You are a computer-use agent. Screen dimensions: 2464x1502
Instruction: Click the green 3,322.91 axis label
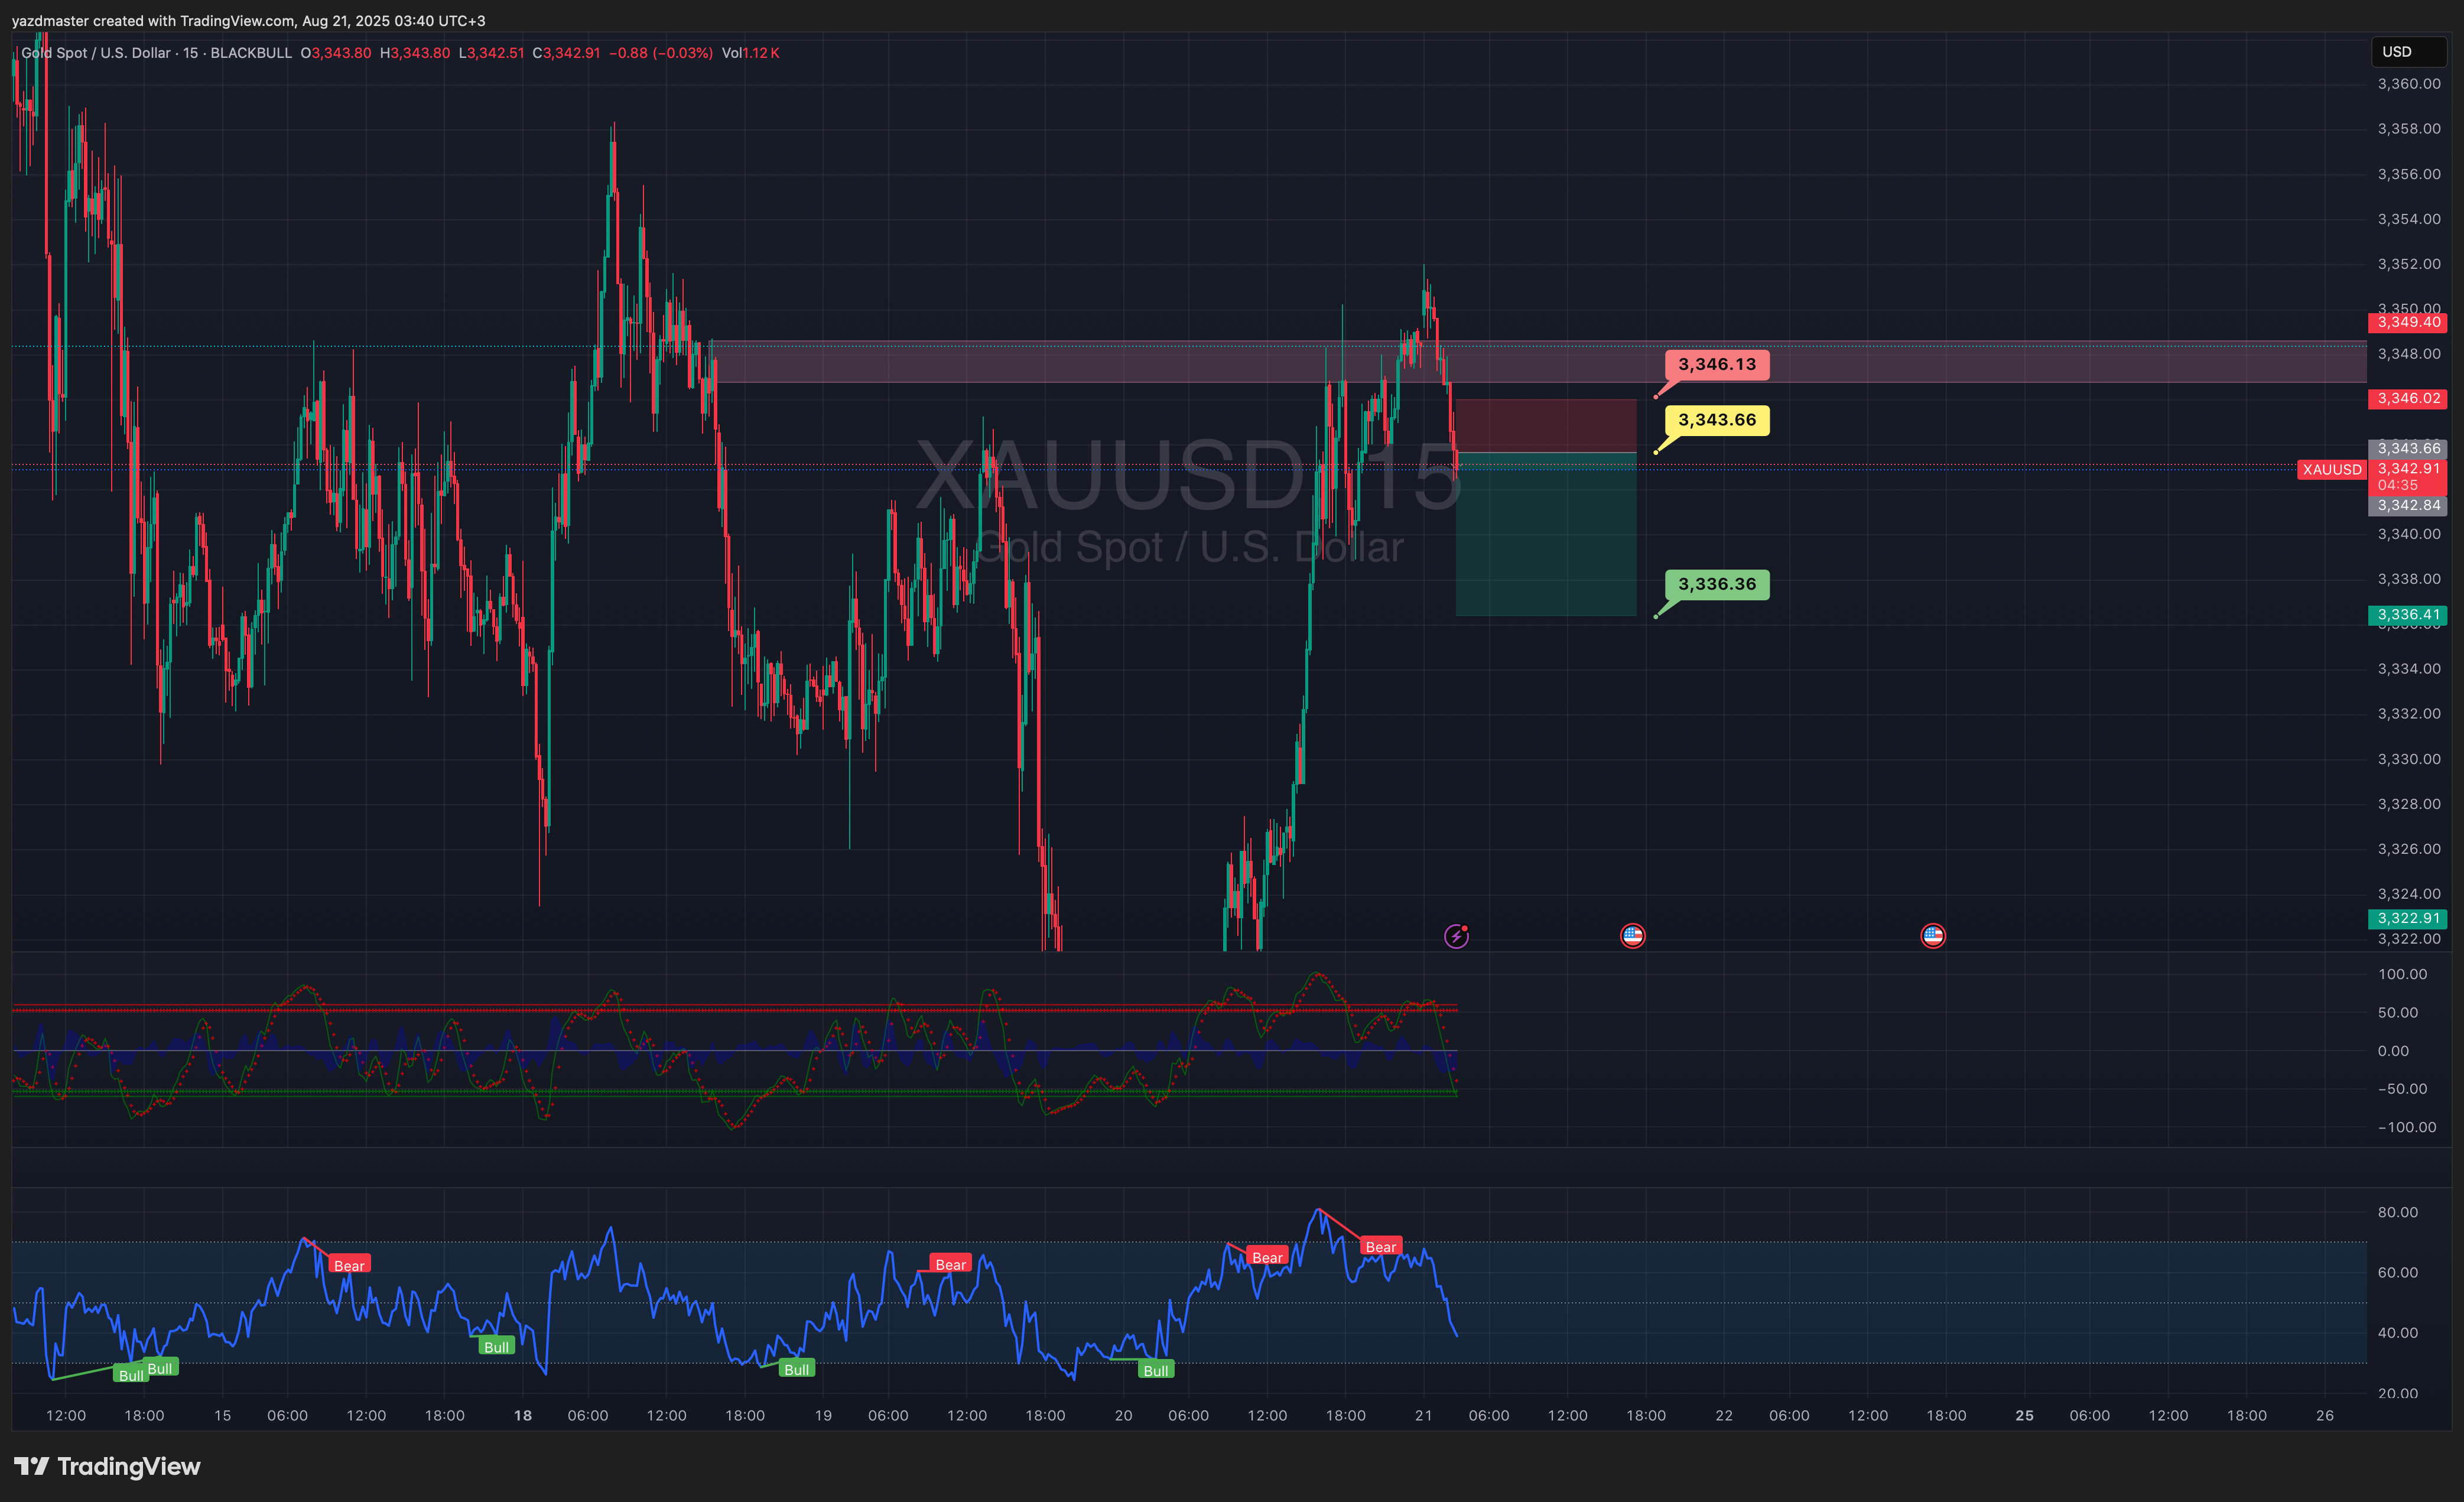point(2408,918)
